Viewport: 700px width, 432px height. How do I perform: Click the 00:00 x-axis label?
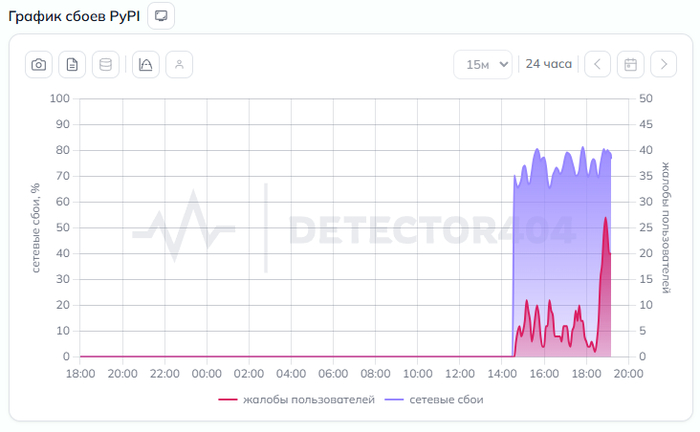pos(207,374)
